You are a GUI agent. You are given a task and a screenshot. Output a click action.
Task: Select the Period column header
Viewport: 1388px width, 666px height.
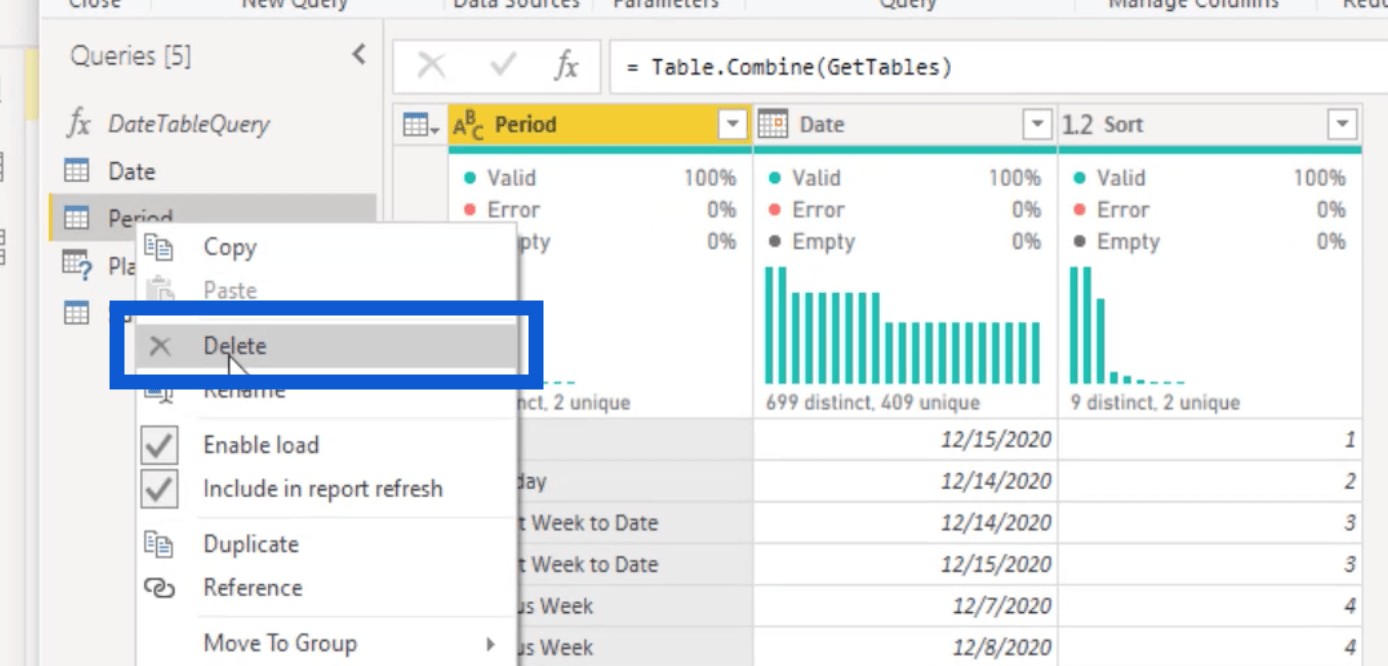600,125
